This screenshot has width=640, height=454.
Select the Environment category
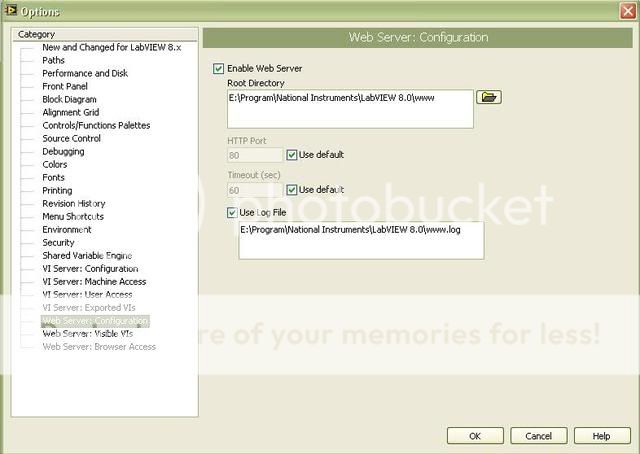point(67,230)
